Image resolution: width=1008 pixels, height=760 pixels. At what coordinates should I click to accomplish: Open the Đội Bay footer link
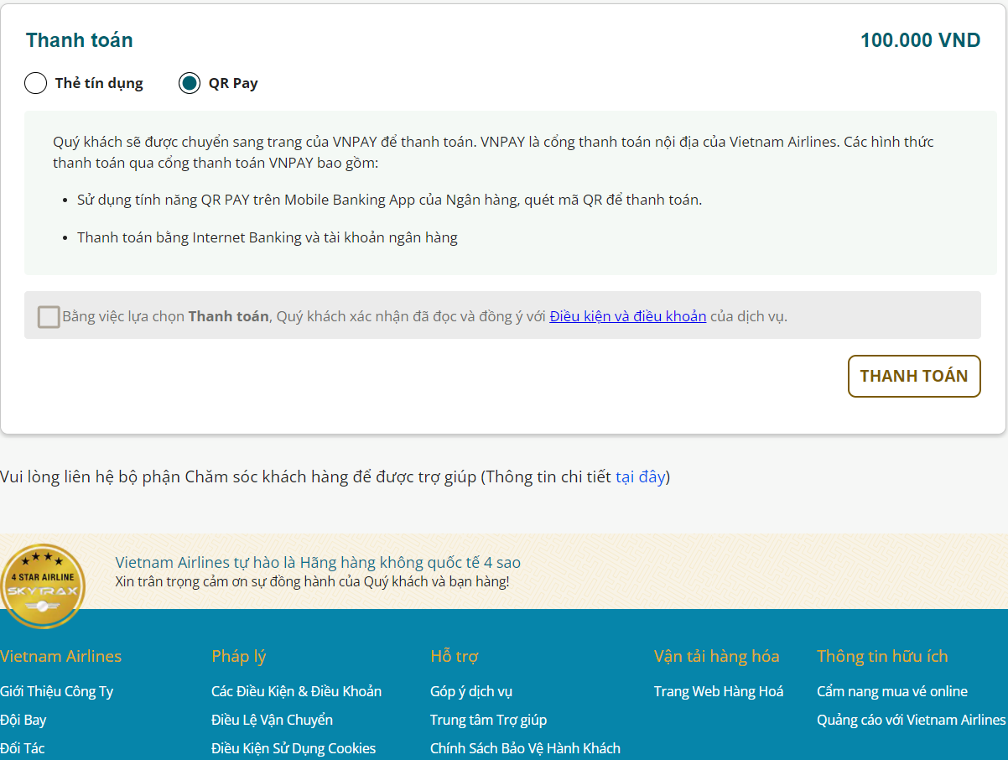[23, 720]
